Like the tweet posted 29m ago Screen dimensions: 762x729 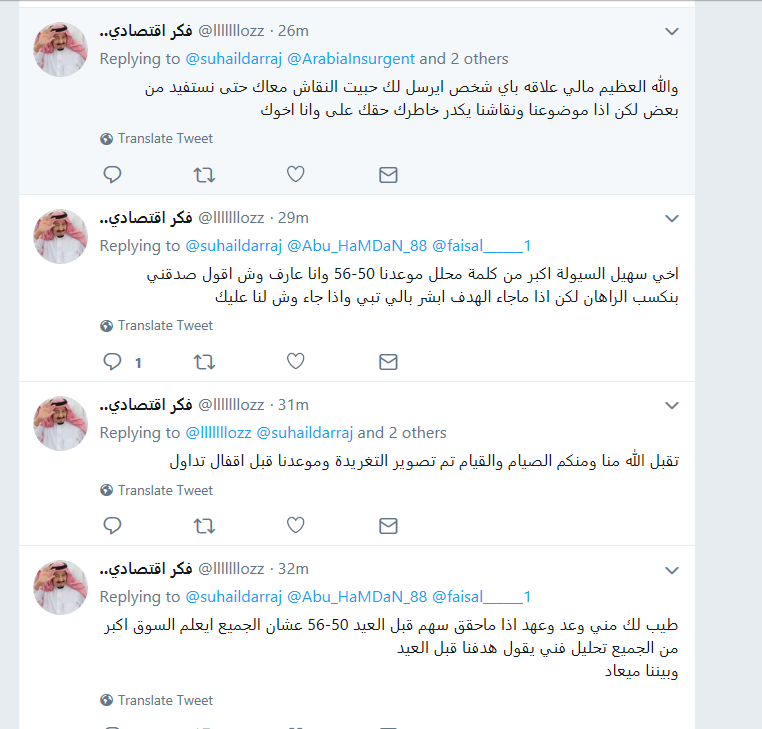click(x=295, y=361)
